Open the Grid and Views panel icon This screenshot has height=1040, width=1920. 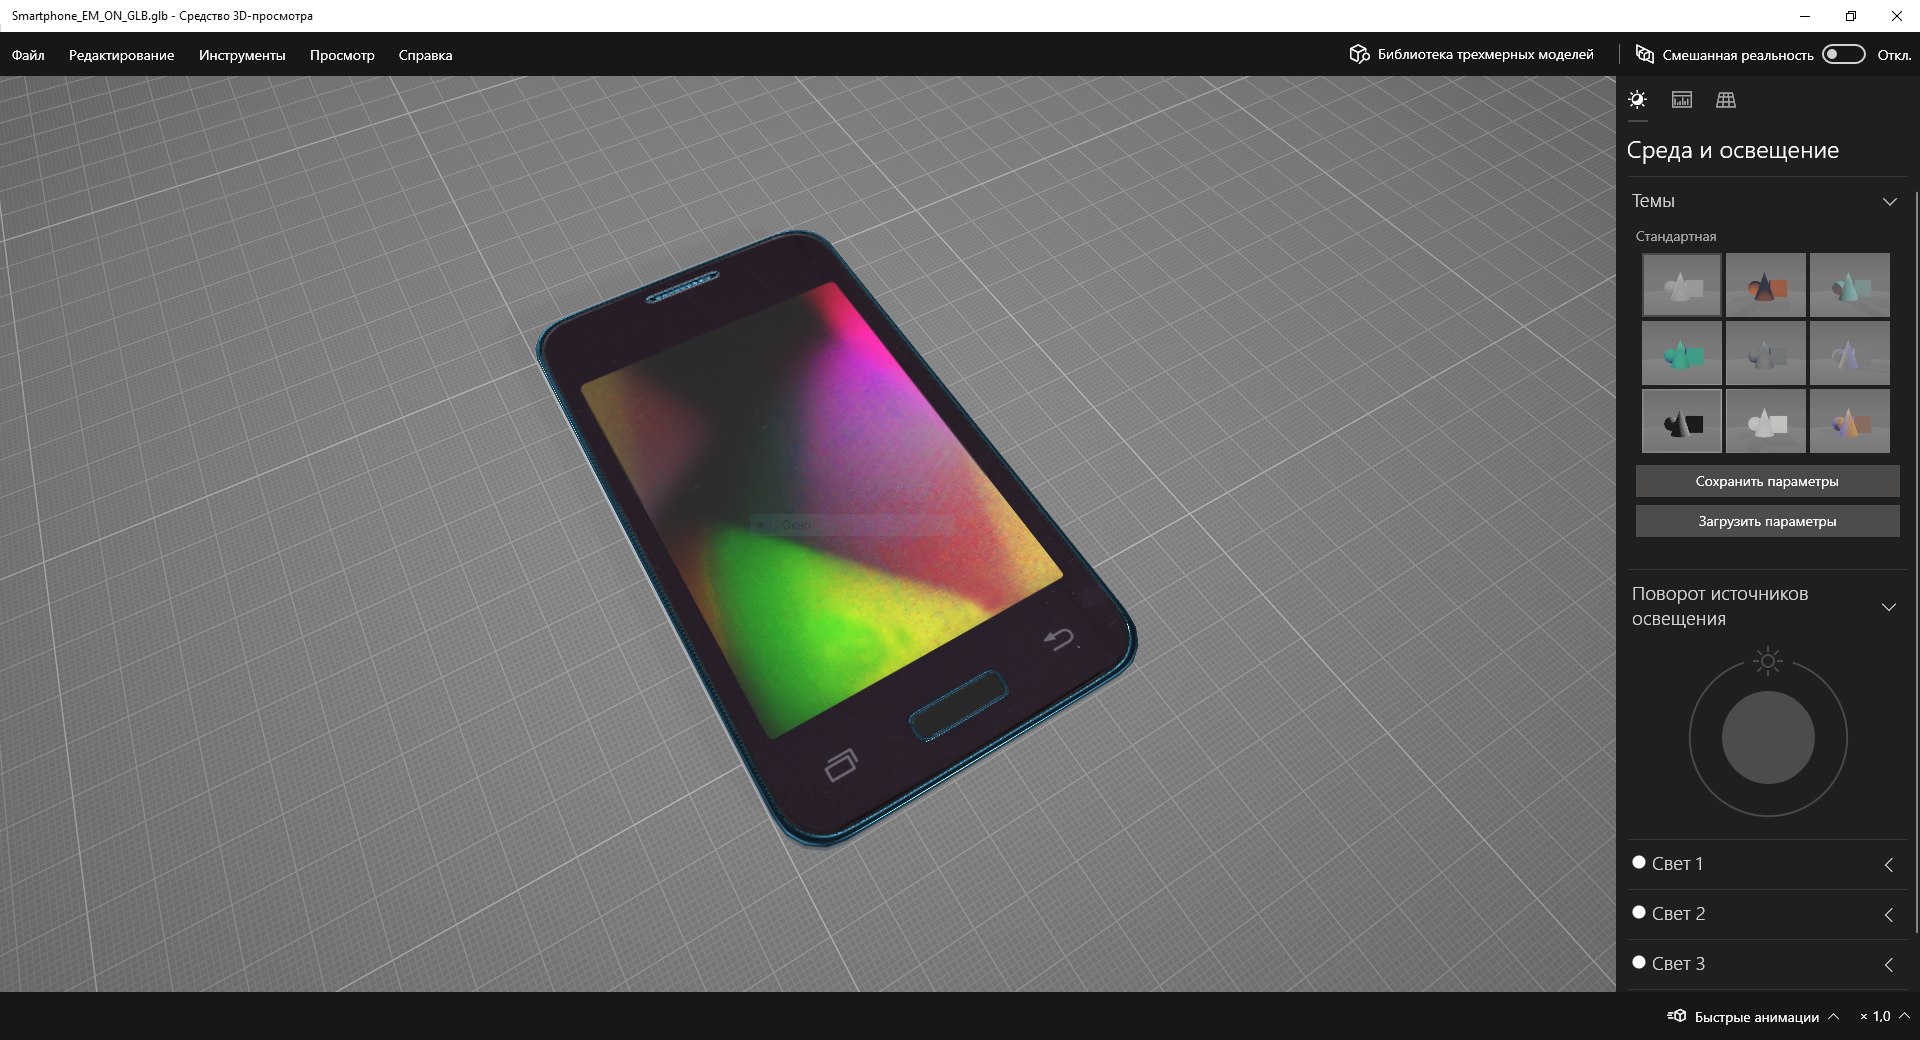coord(1726,100)
